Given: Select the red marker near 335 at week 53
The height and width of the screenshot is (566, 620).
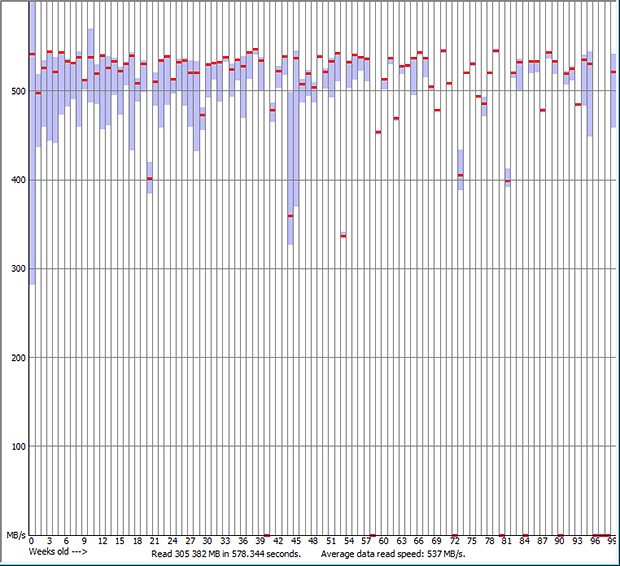Looking at the screenshot, I should pyautogui.click(x=343, y=236).
